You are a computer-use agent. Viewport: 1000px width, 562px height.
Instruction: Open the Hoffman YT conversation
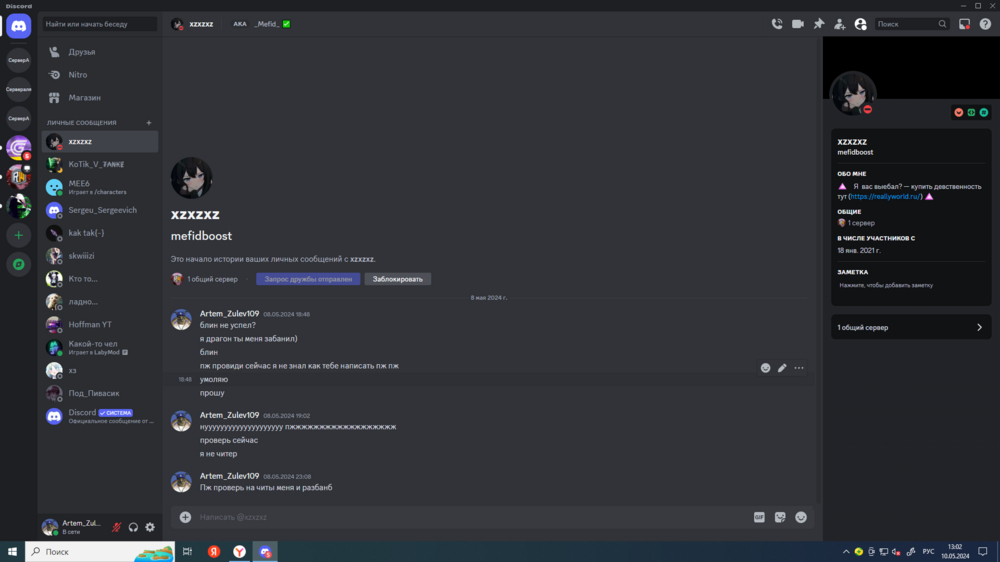coord(99,325)
